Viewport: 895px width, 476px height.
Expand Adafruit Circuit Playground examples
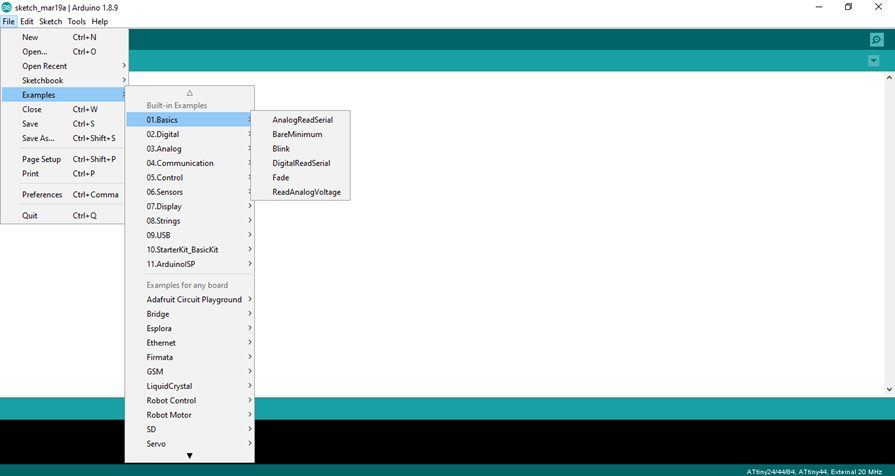point(190,300)
